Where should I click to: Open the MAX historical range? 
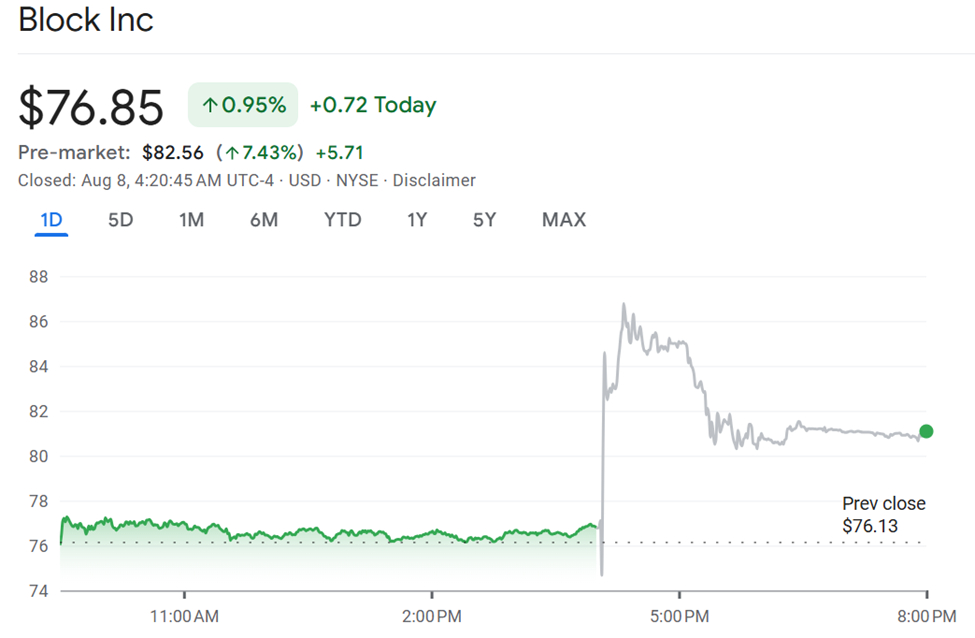563,220
